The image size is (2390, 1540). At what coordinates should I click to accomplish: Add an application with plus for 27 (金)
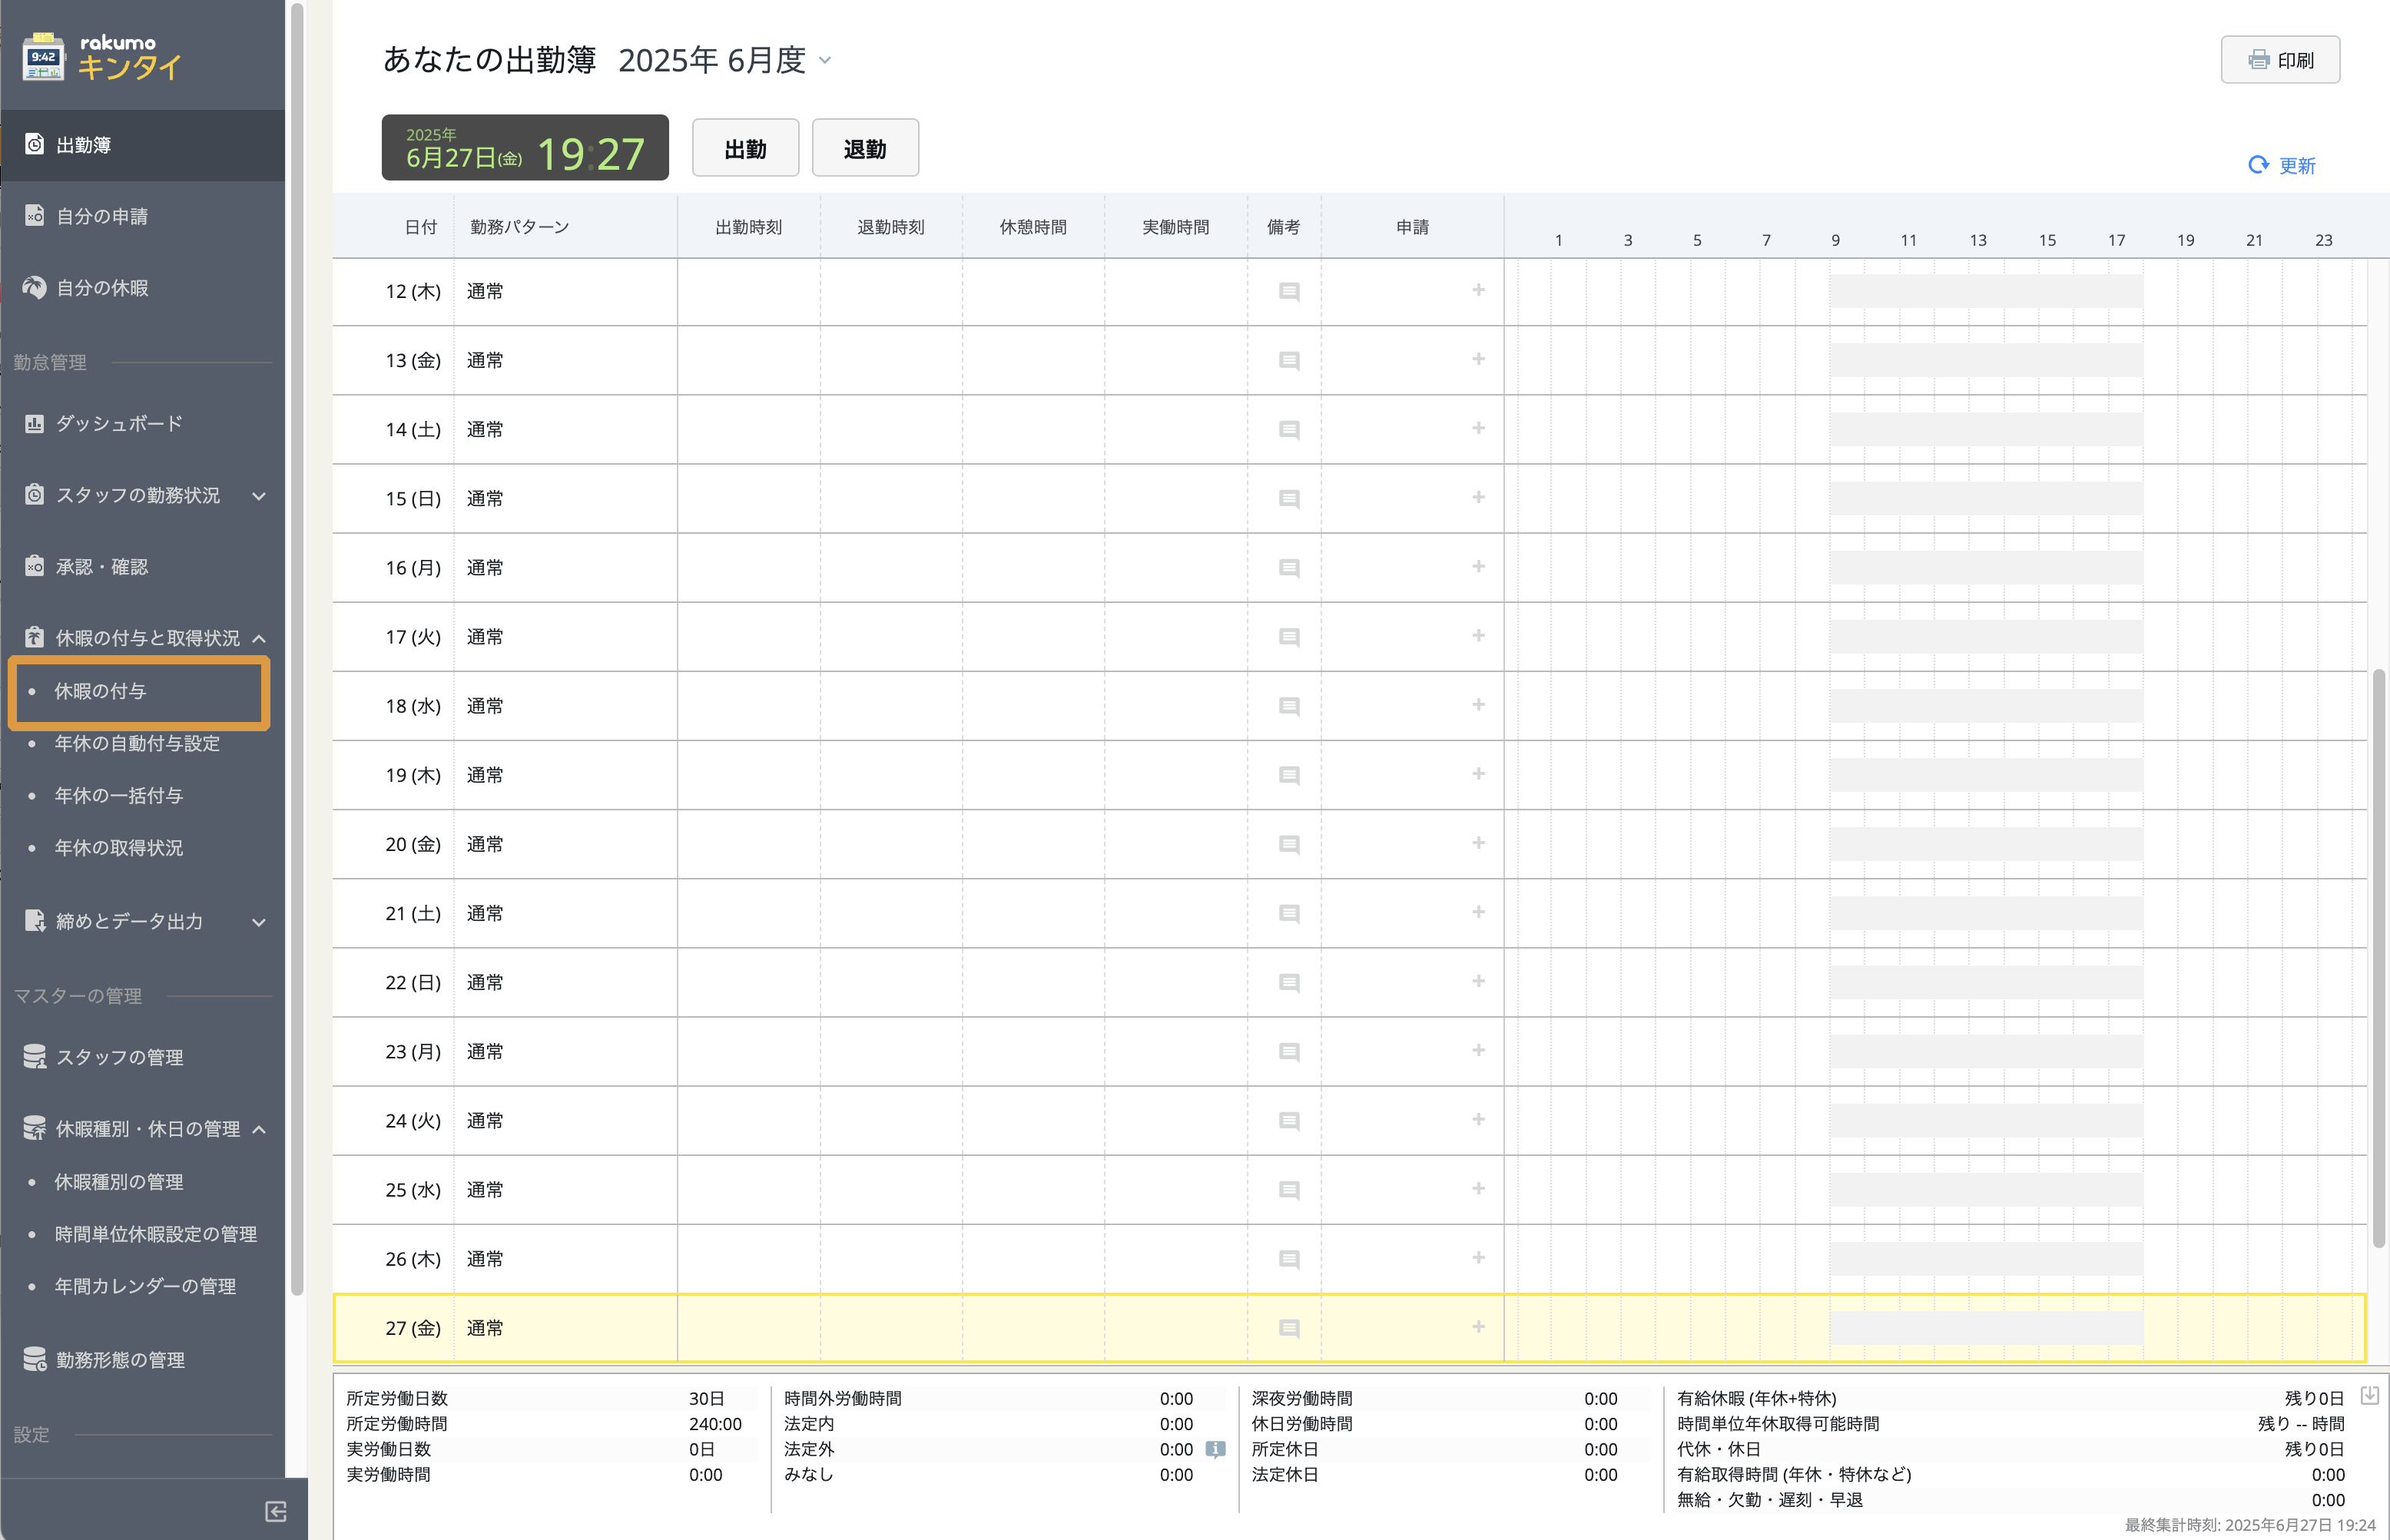(x=1478, y=1327)
